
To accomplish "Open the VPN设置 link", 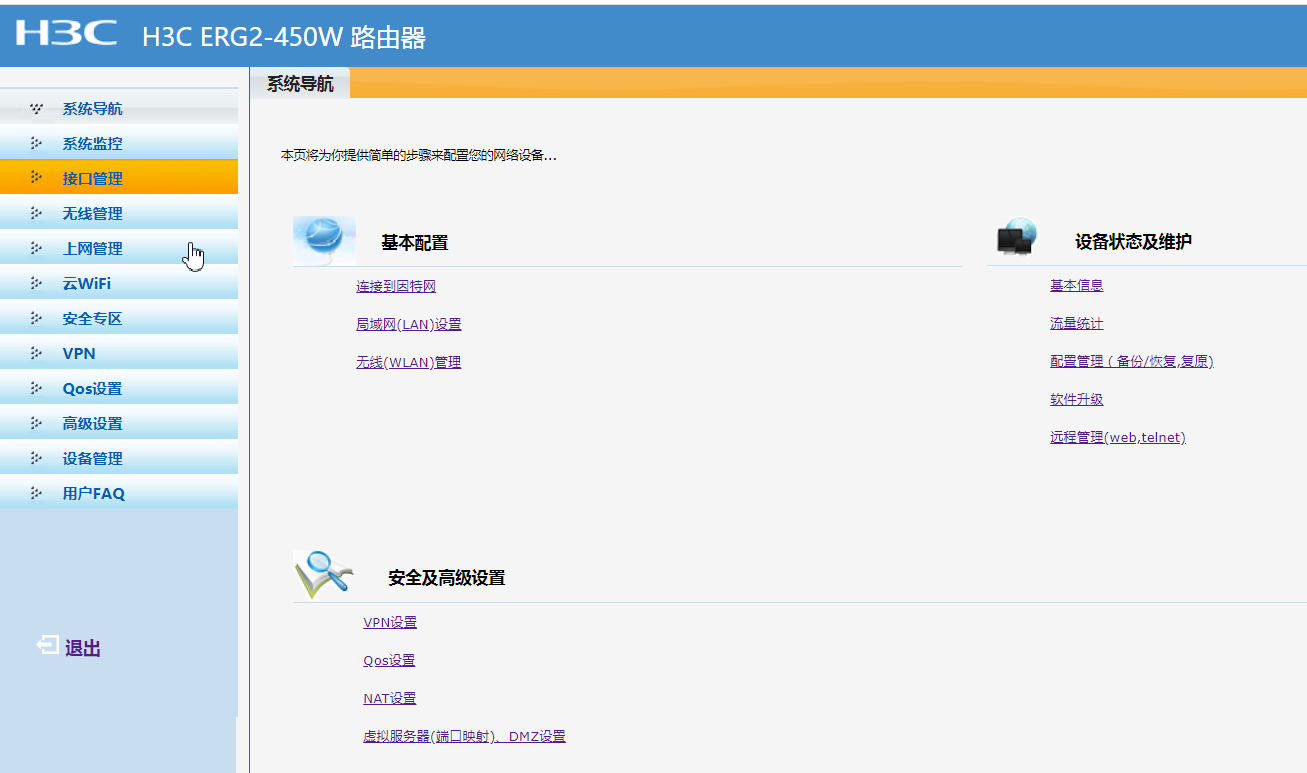I will click(390, 622).
